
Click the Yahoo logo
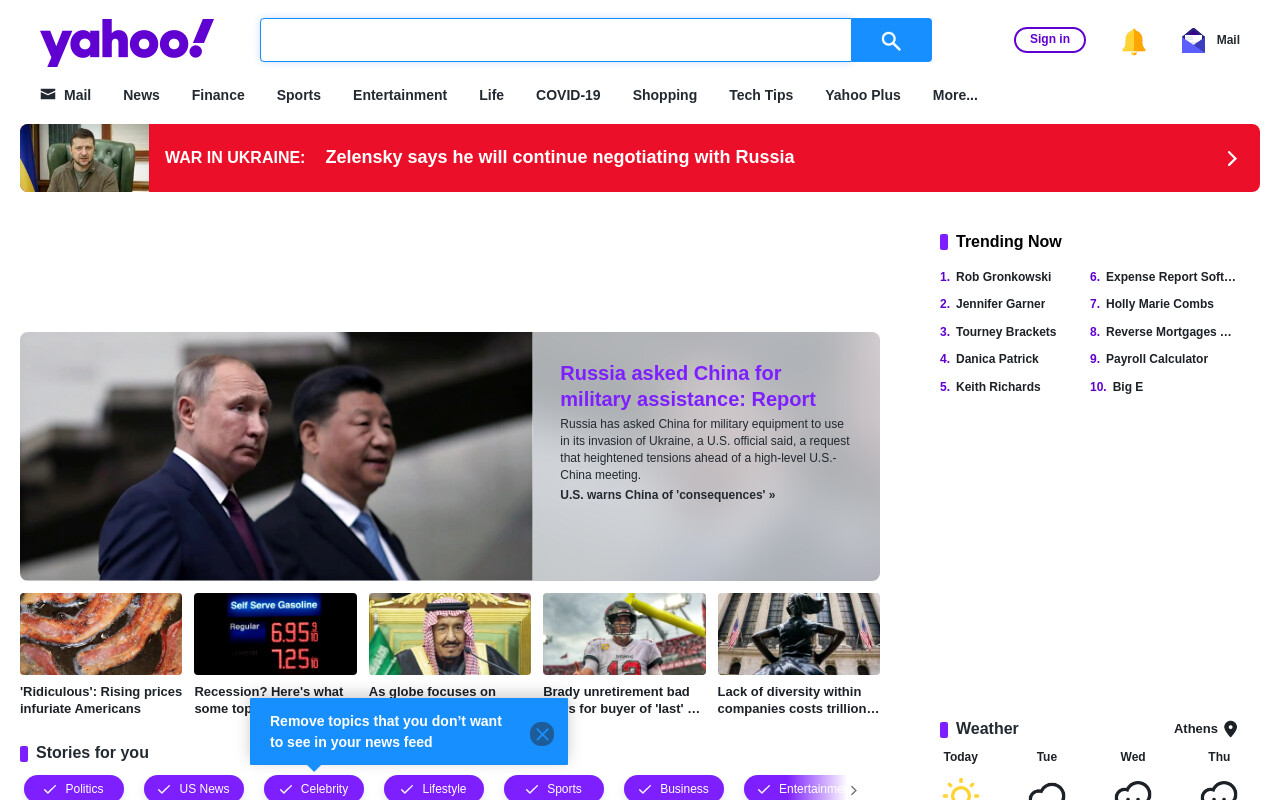(127, 42)
